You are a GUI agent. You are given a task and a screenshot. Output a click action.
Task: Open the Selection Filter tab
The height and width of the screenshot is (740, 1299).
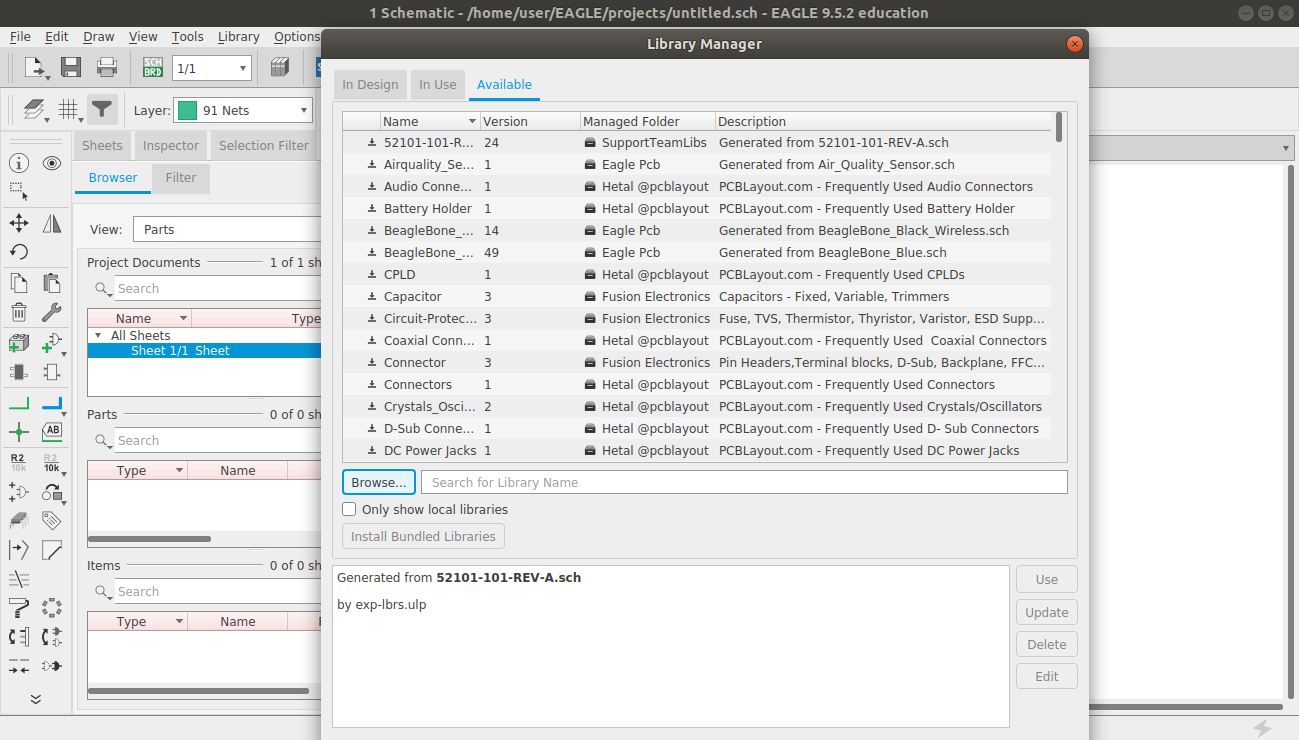[264, 145]
